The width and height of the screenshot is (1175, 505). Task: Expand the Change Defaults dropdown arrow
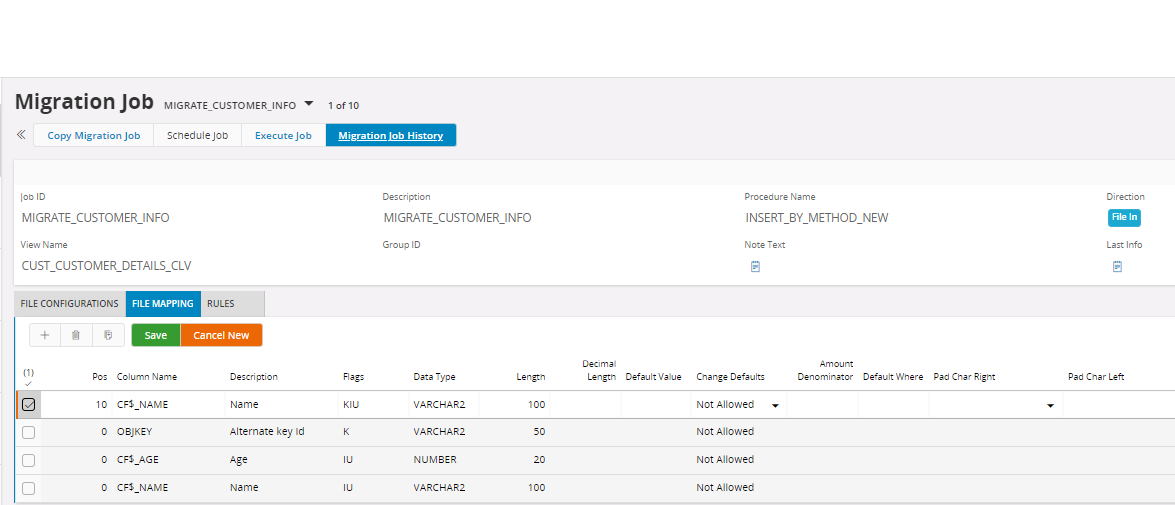[x=775, y=405]
